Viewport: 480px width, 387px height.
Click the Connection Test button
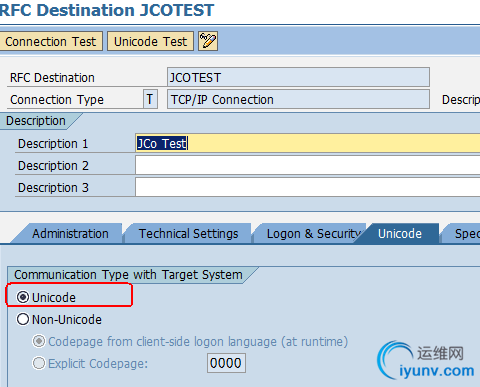(51, 41)
